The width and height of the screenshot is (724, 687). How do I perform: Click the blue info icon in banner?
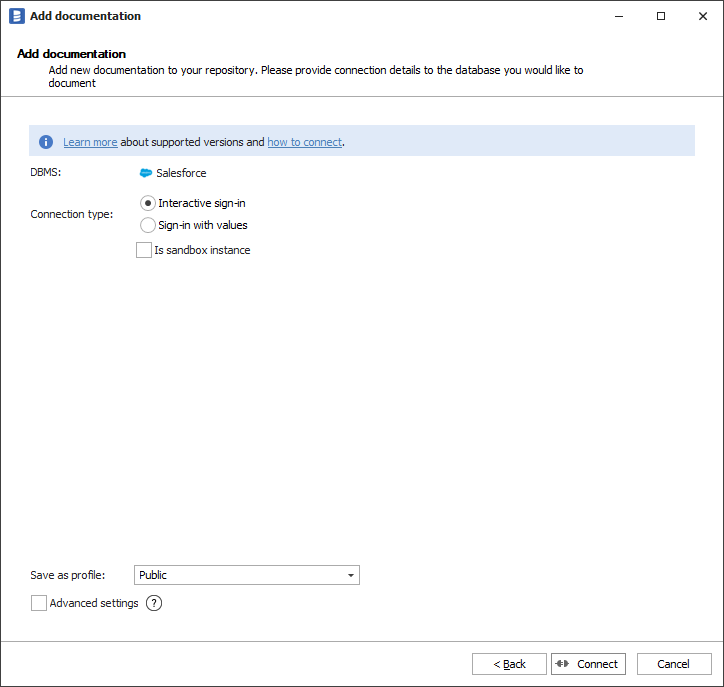[x=46, y=142]
